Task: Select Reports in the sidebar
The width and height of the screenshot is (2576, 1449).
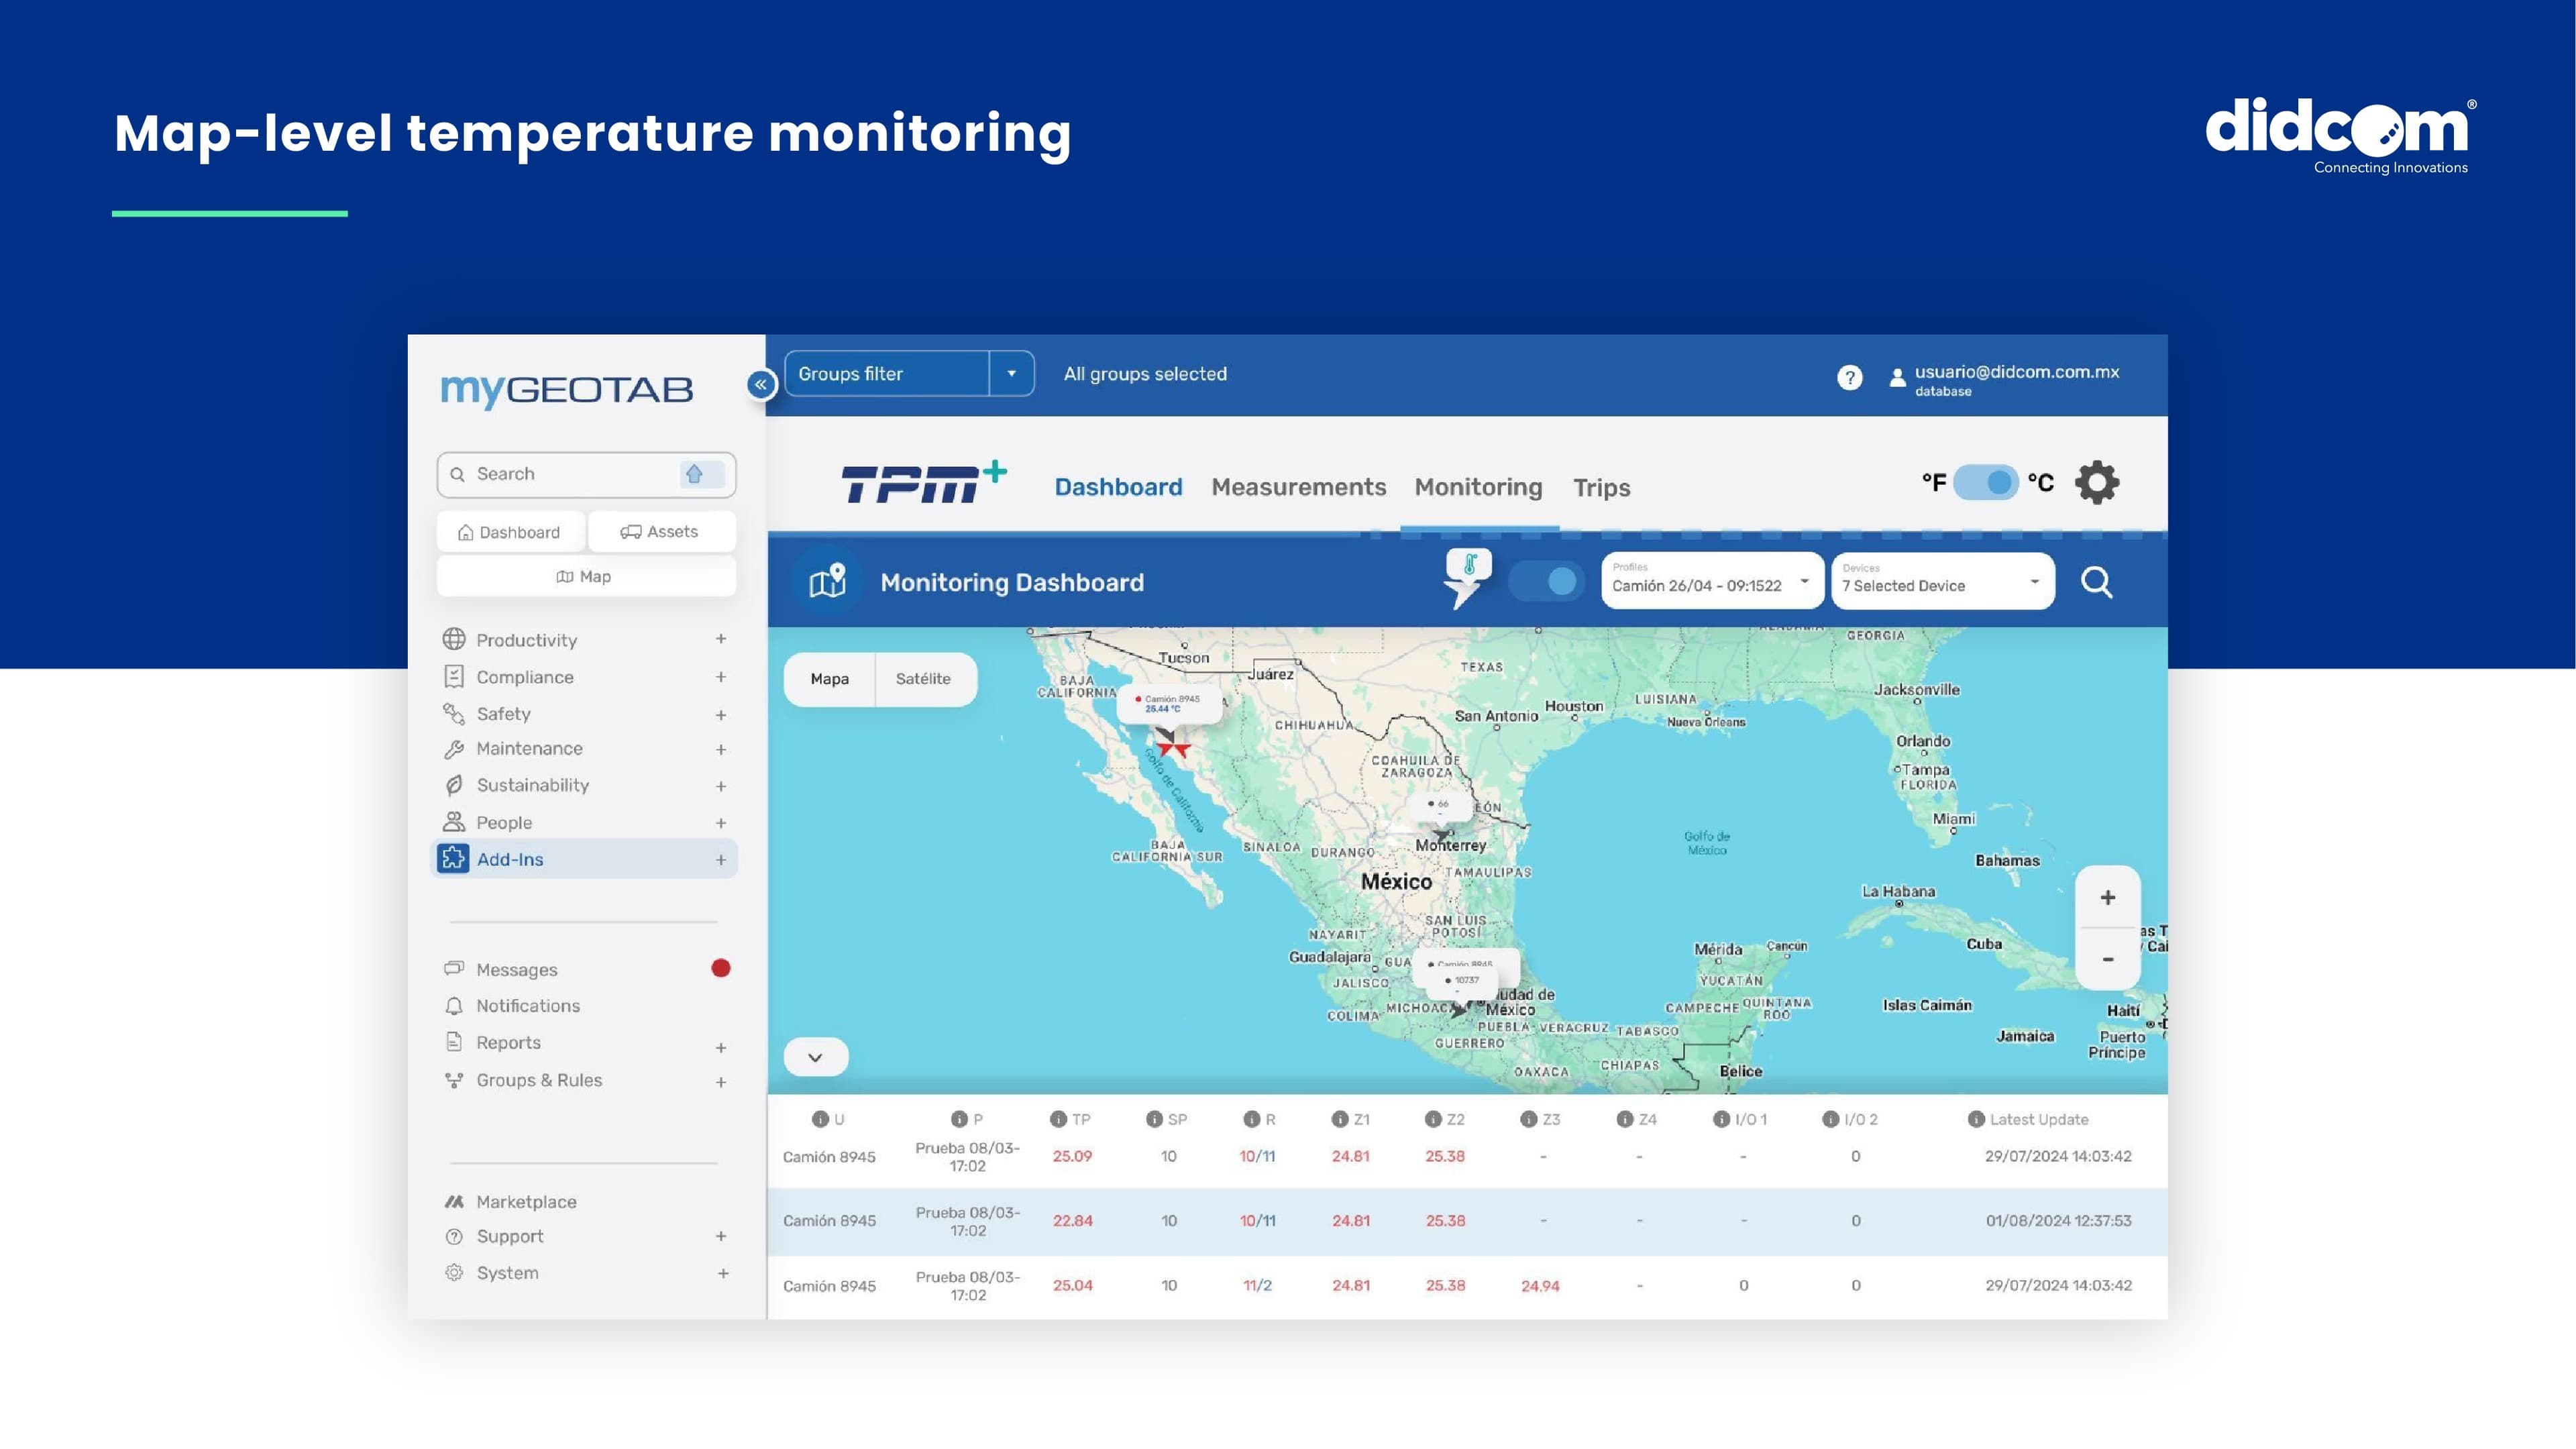Action: click(508, 1043)
